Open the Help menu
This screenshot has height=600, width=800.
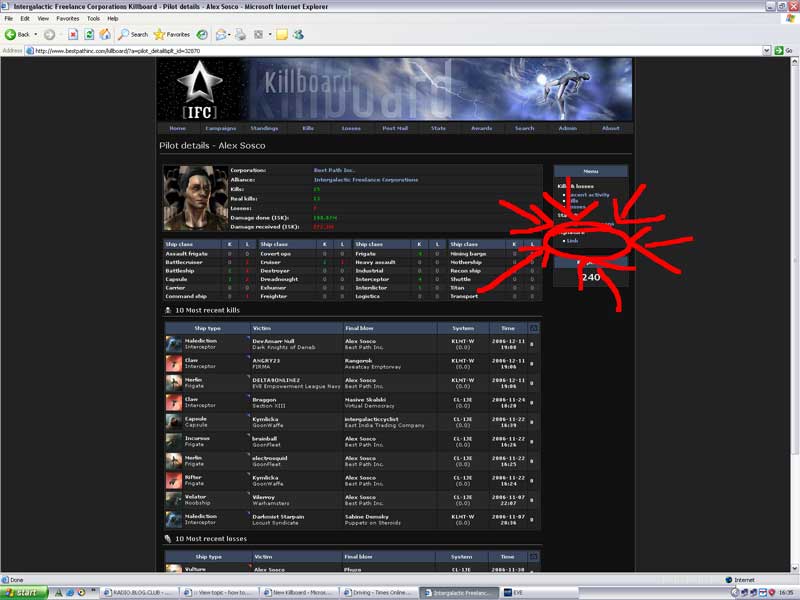tap(113, 18)
